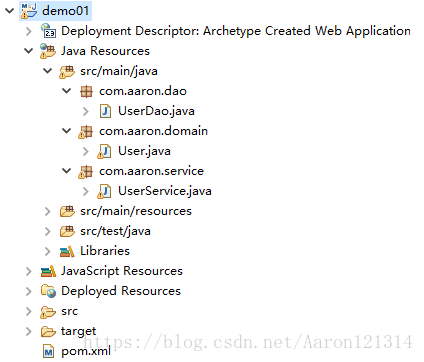Select the 'UserDao.java' file name
Screen dimensions: 424x362
(x=156, y=111)
